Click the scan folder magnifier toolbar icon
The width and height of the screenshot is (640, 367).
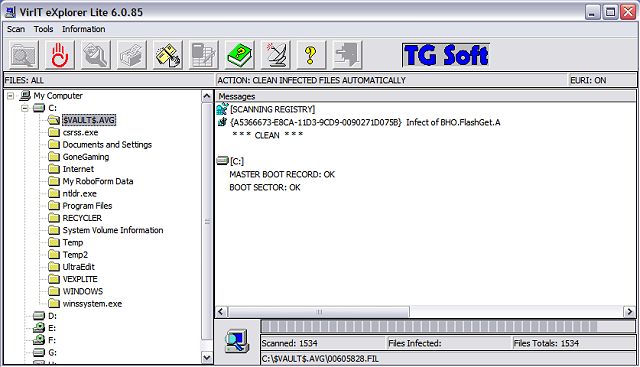(x=24, y=55)
